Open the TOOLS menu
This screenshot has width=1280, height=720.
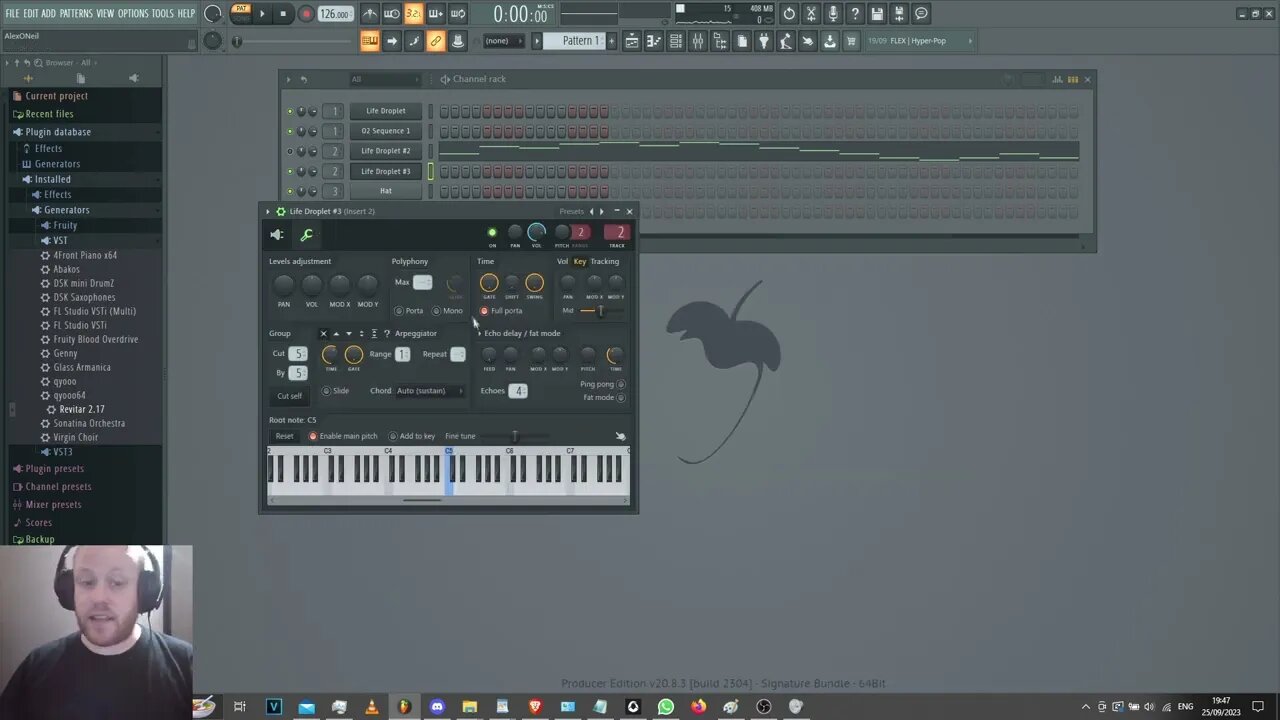[x=162, y=13]
